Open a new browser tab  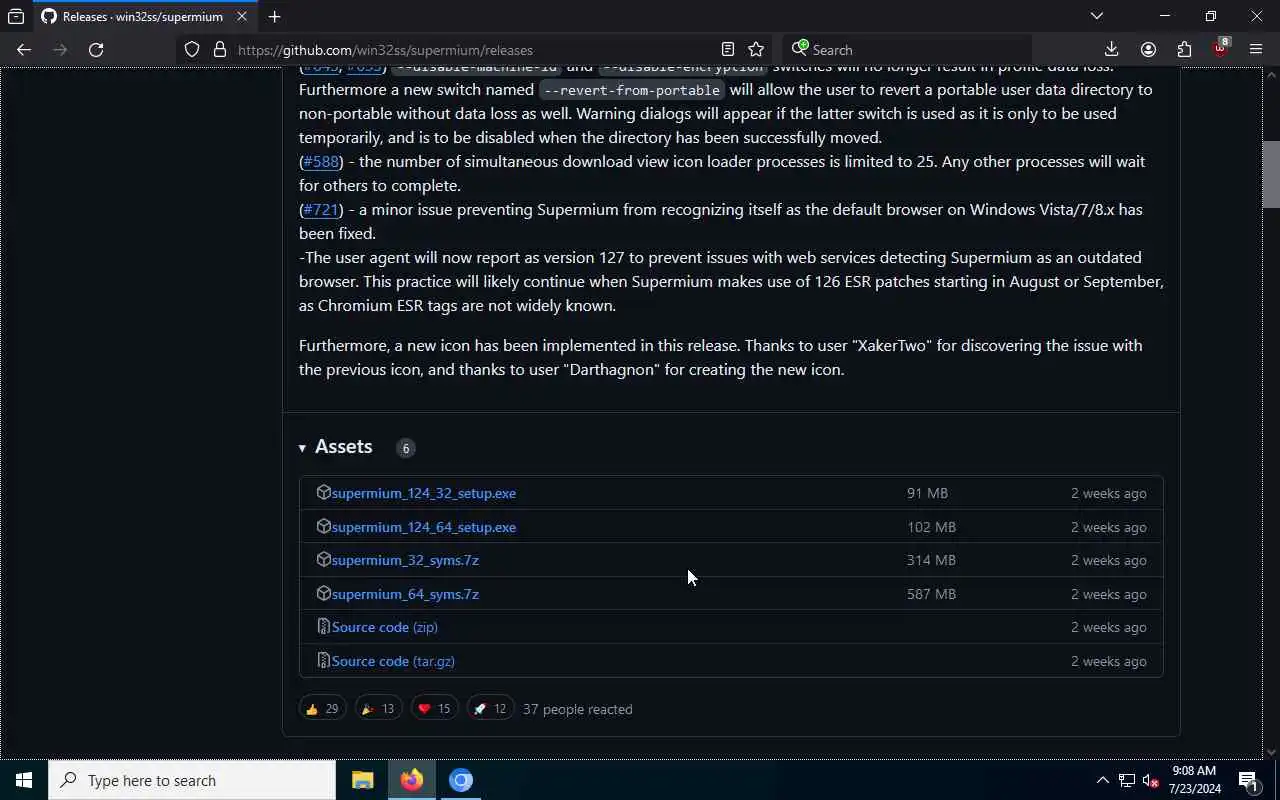coord(274,16)
